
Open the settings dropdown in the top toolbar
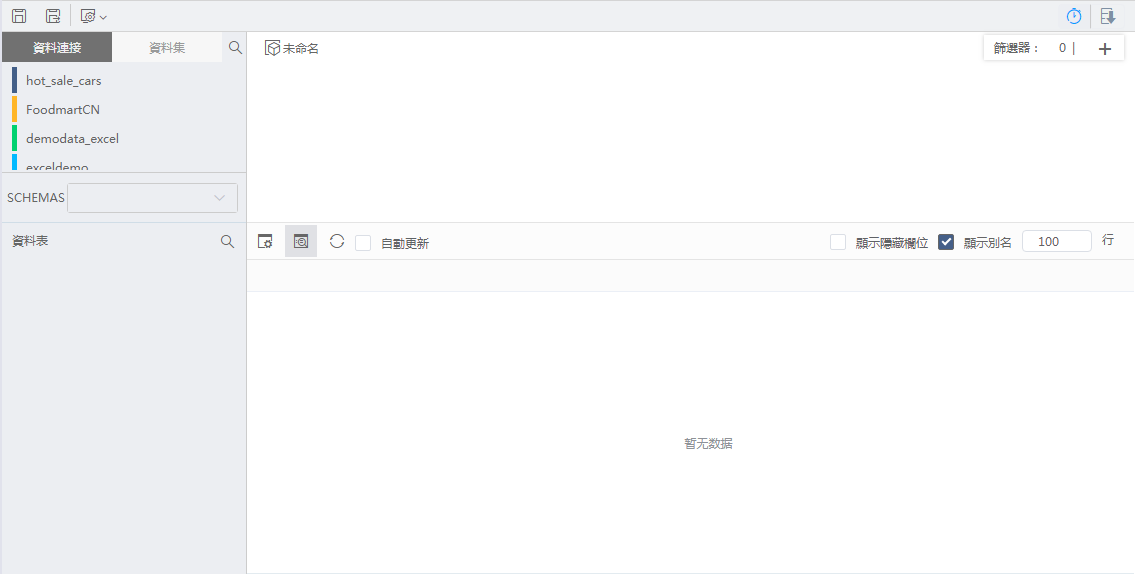pos(93,16)
